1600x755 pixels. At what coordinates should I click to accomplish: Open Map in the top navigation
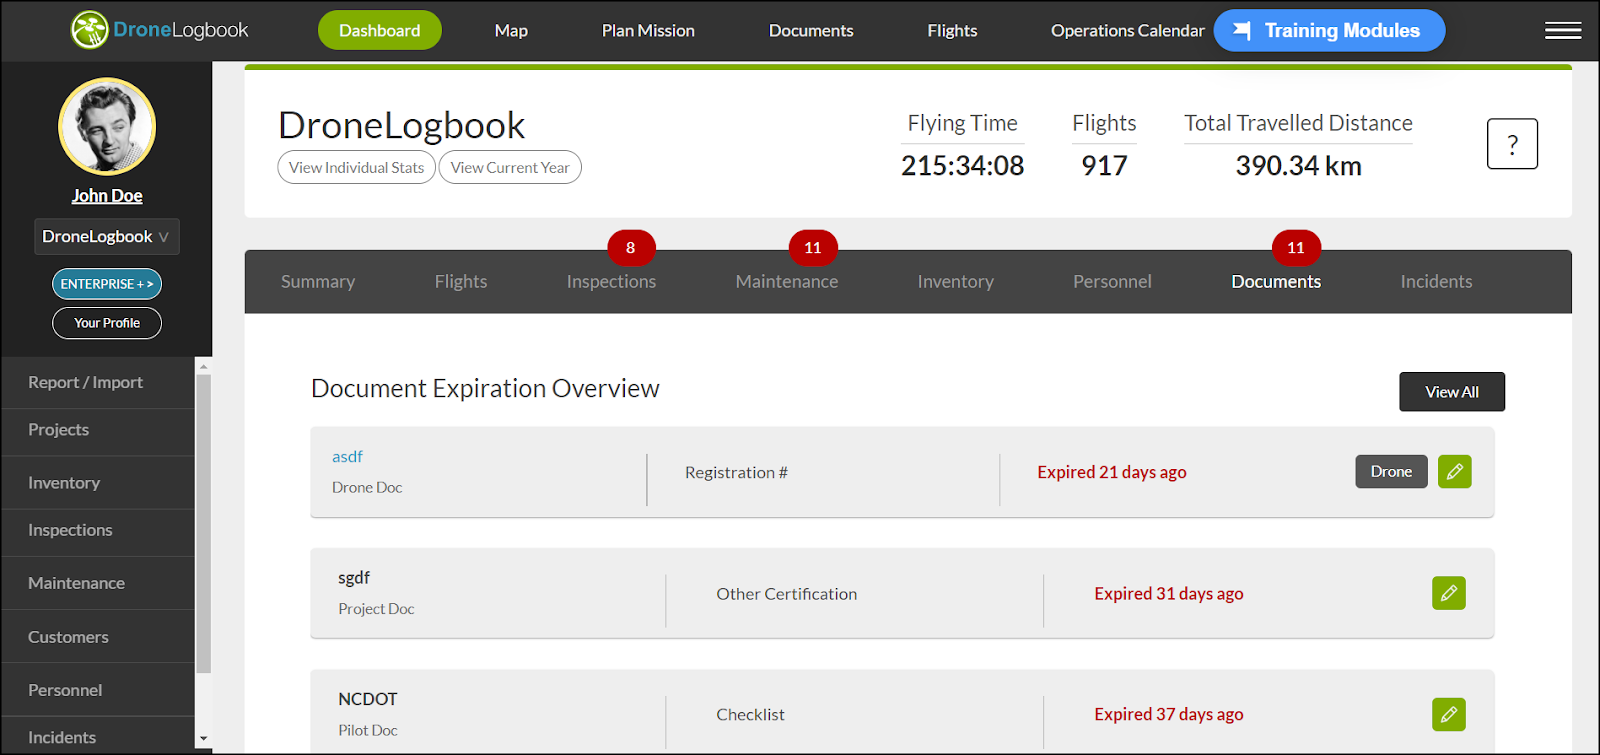click(x=511, y=31)
